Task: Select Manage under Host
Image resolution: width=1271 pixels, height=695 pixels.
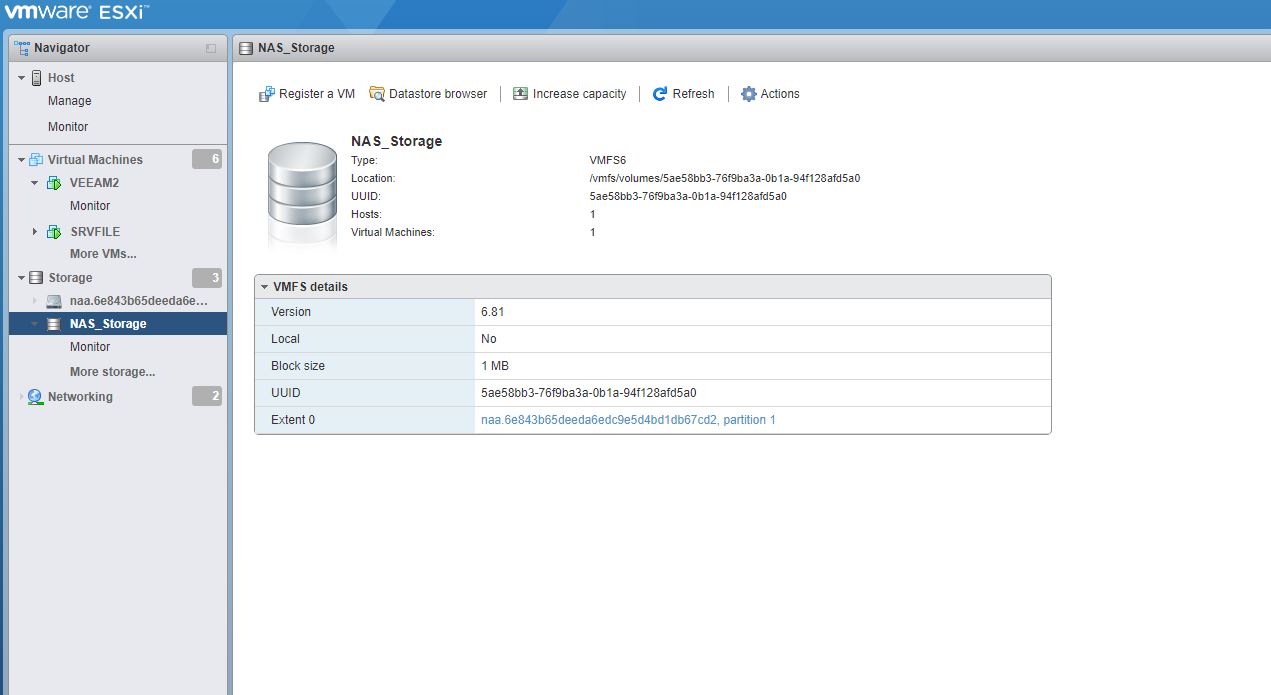Action: [x=69, y=101]
